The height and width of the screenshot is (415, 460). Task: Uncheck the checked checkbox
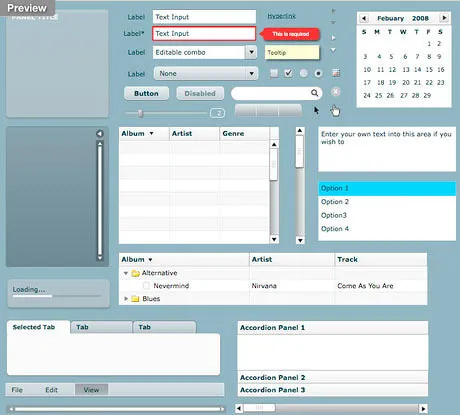[288, 73]
